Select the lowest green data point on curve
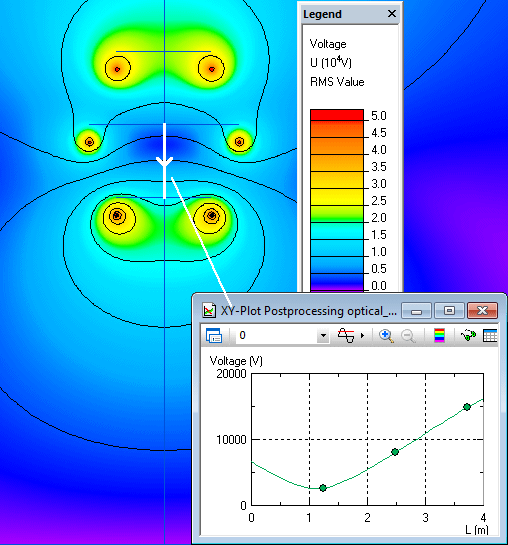 tap(323, 488)
